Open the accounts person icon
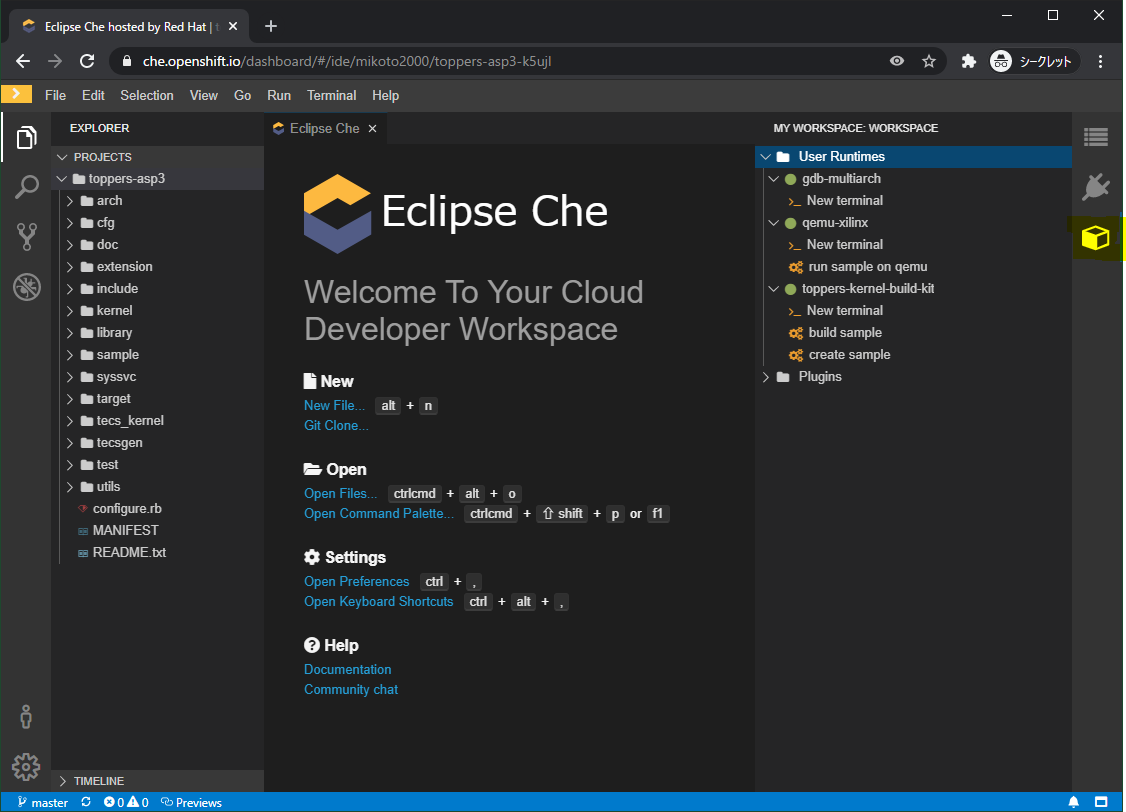 coord(27,717)
